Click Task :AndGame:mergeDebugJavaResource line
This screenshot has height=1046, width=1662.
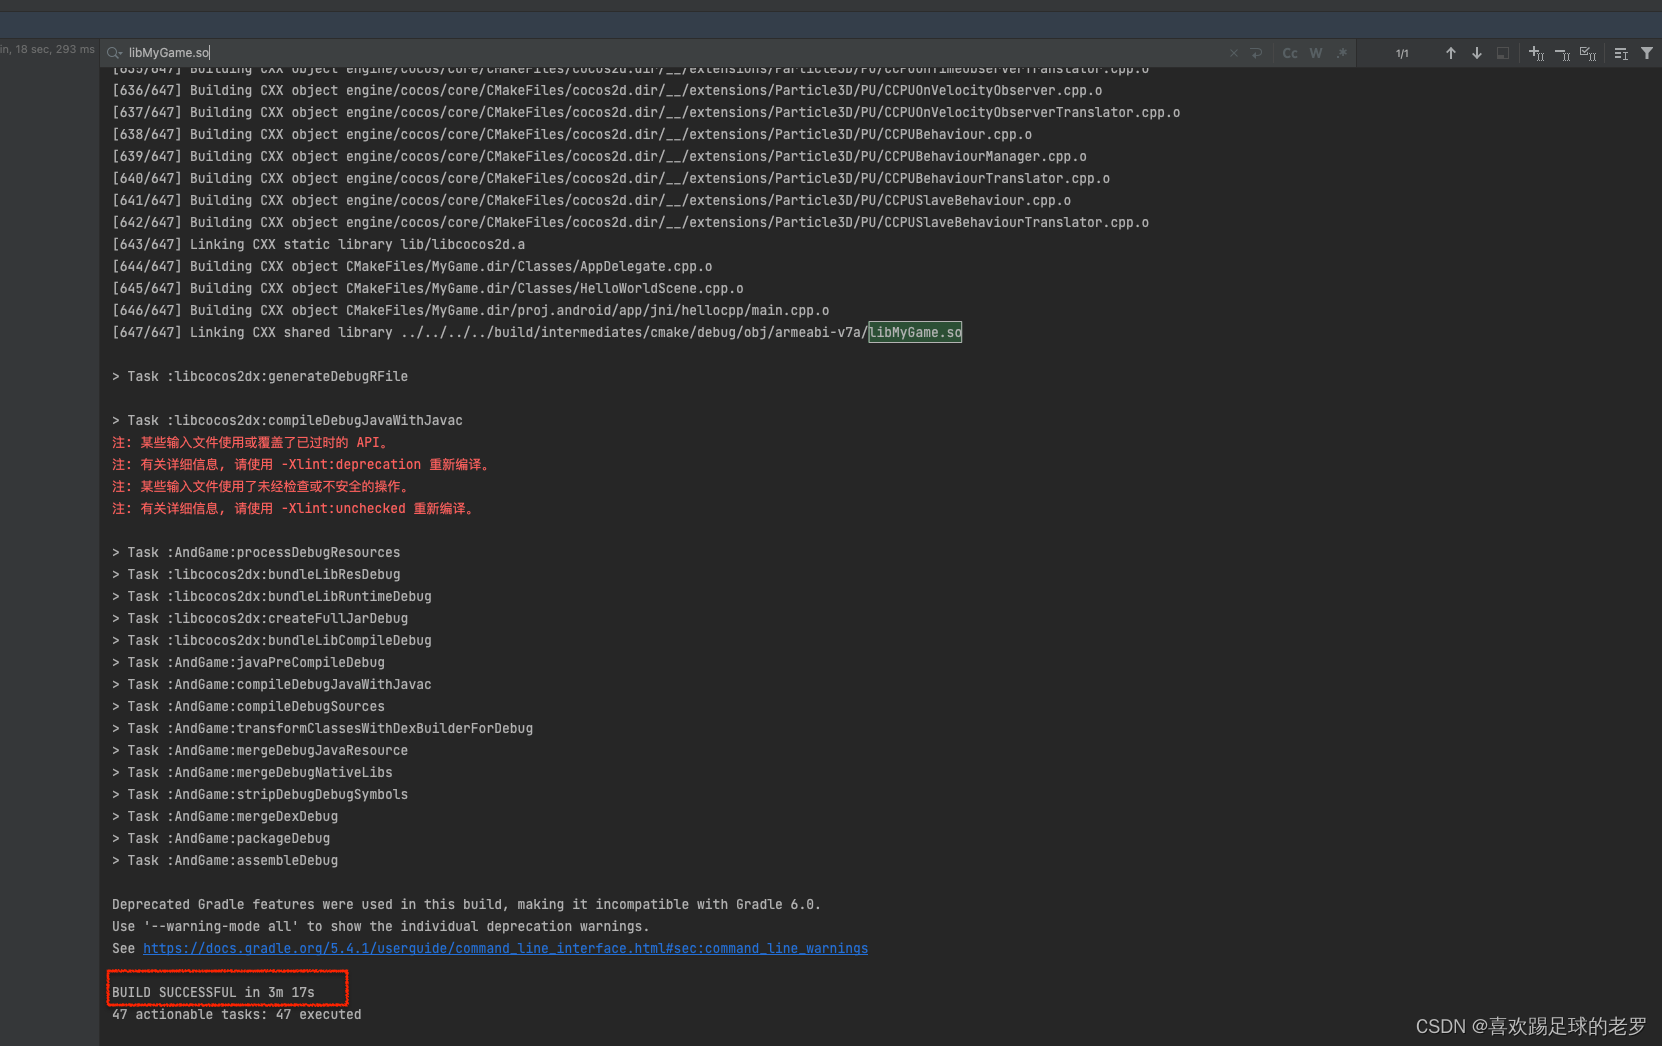point(260,750)
